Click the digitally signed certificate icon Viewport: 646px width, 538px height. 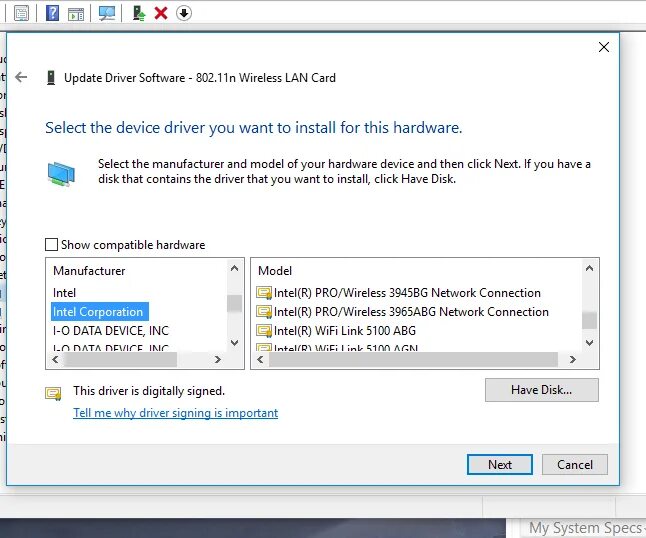click(x=53, y=394)
